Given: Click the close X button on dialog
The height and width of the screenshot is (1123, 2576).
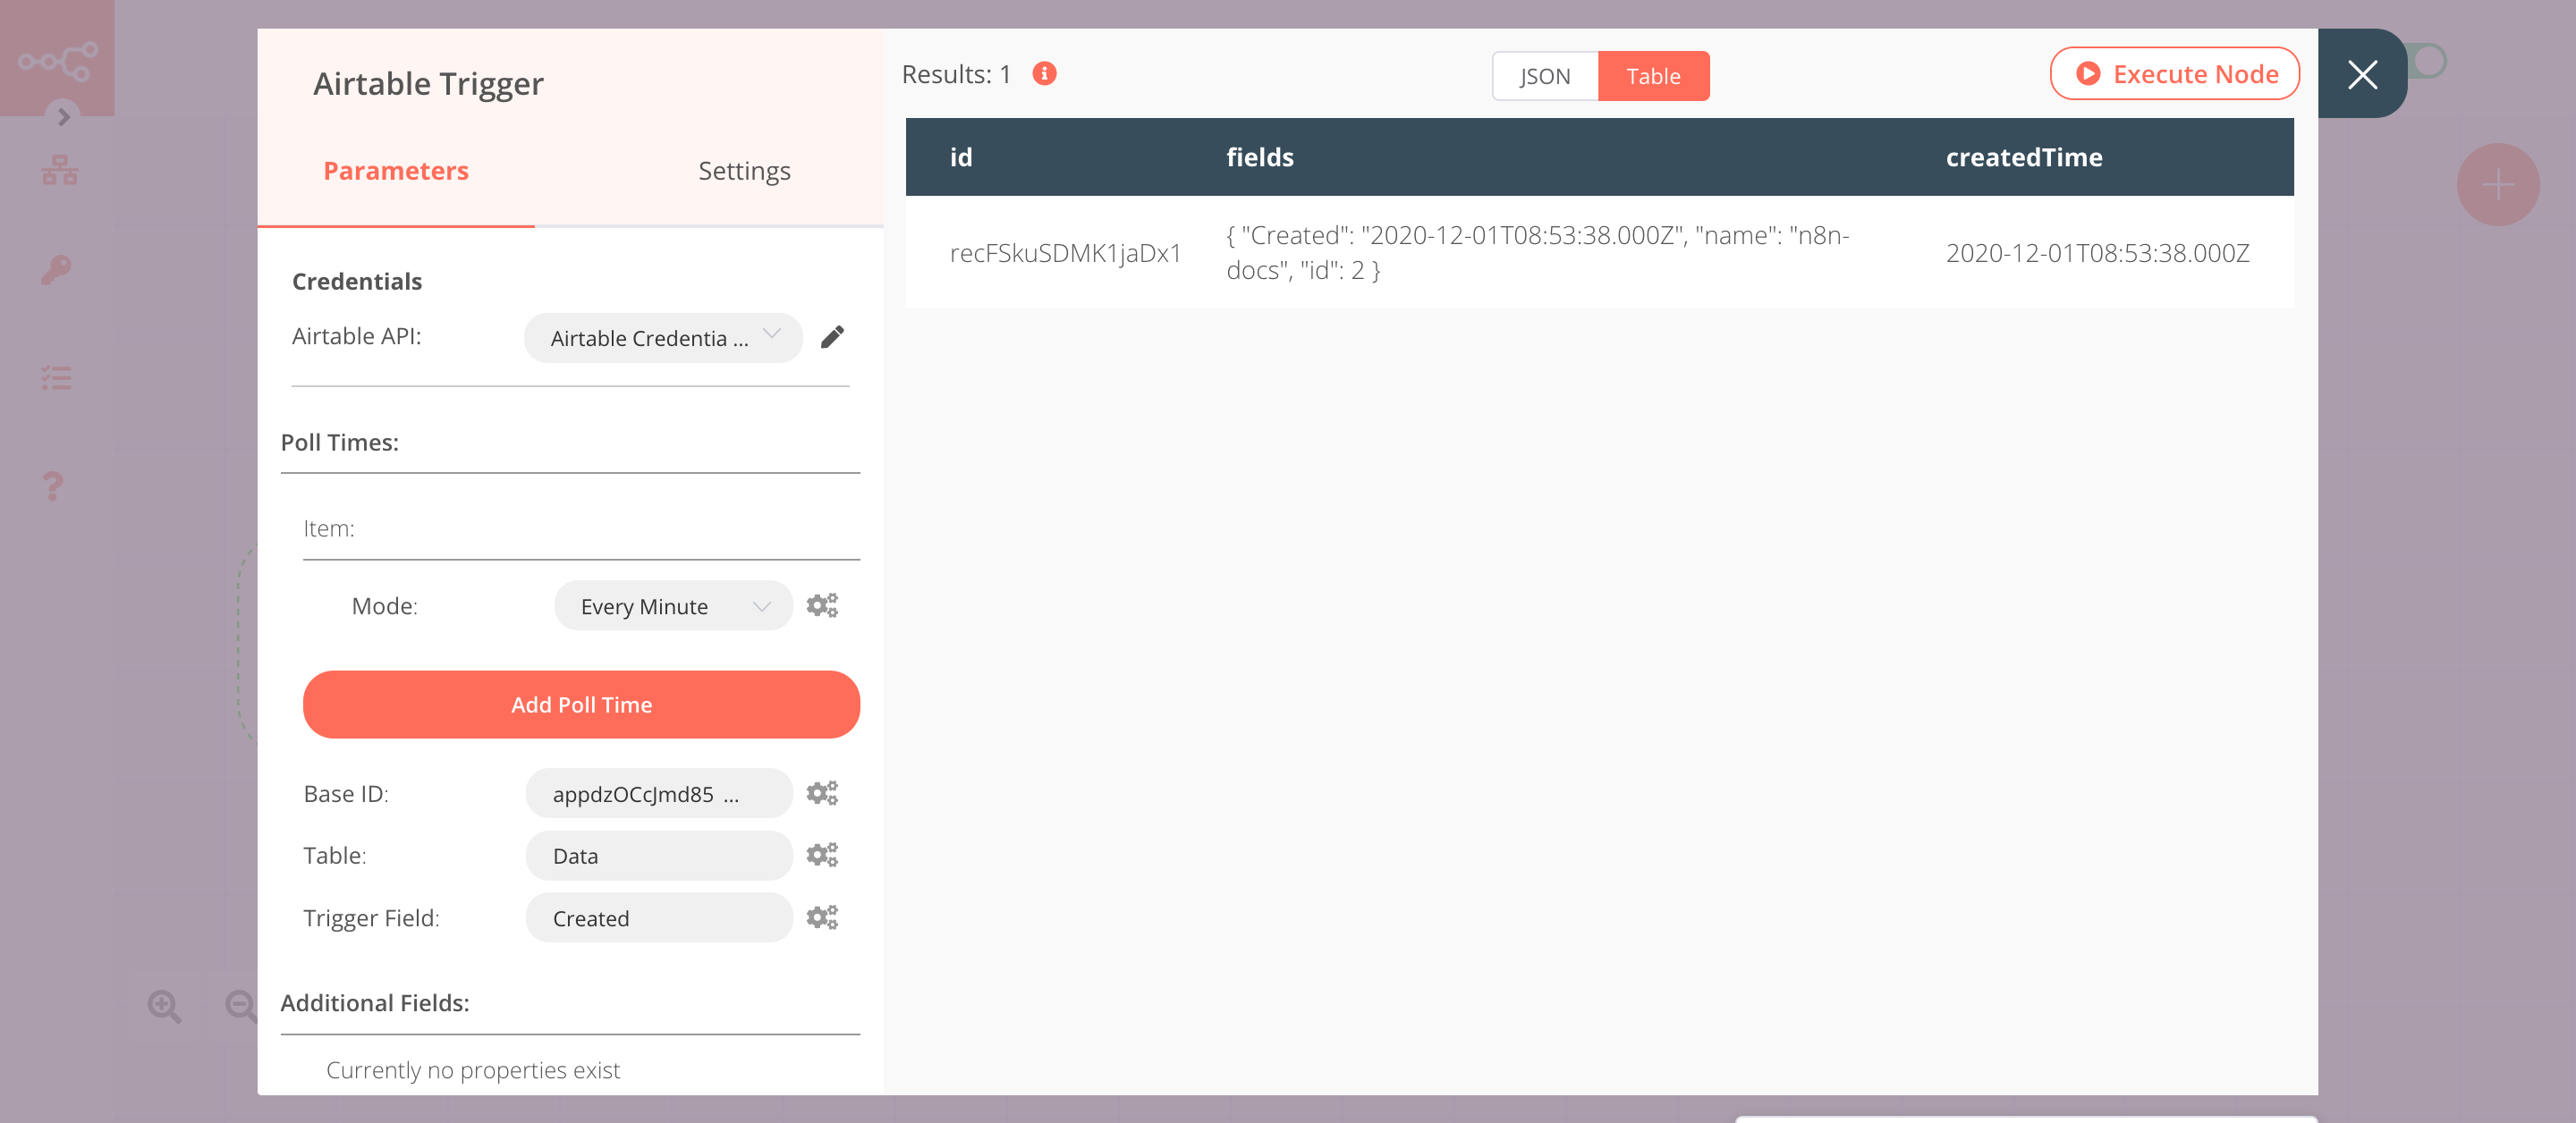Looking at the screenshot, I should (2362, 72).
